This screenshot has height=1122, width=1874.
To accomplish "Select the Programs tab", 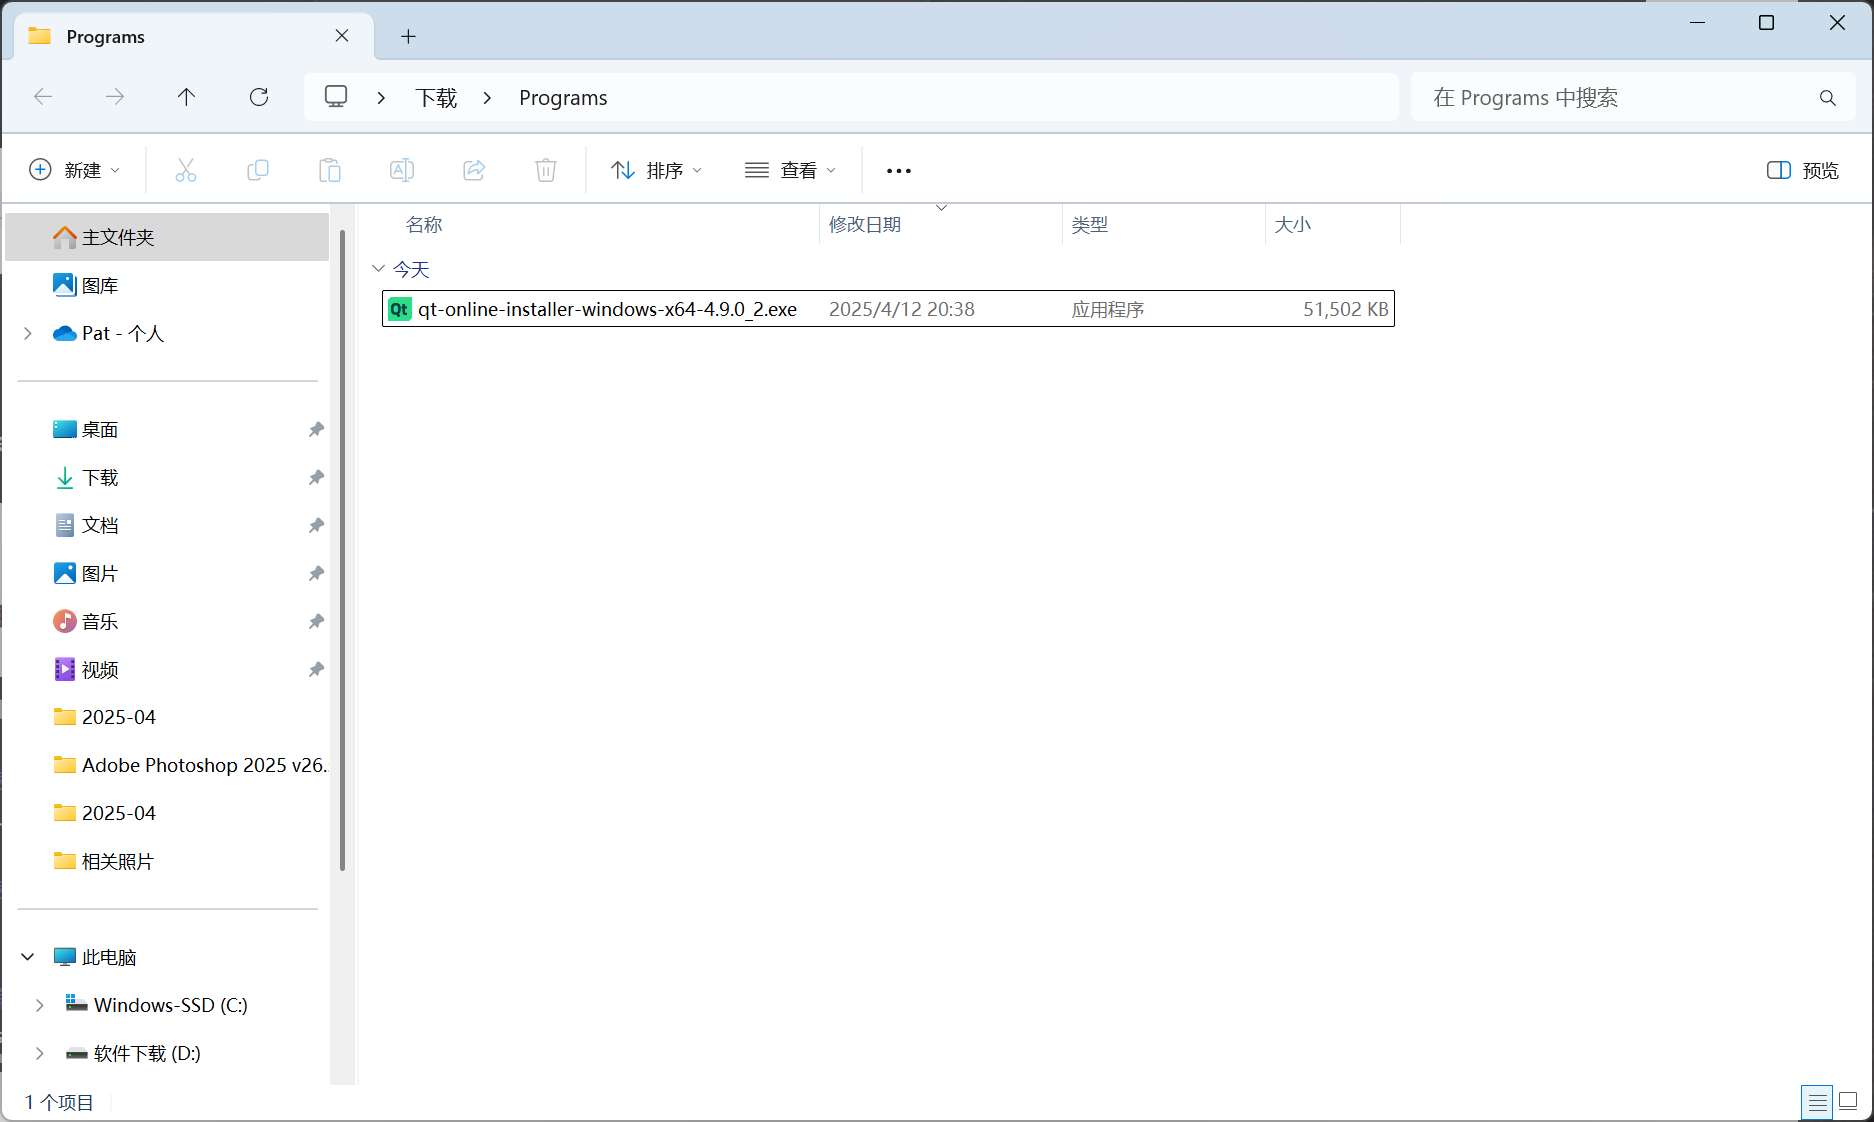I will point(195,36).
